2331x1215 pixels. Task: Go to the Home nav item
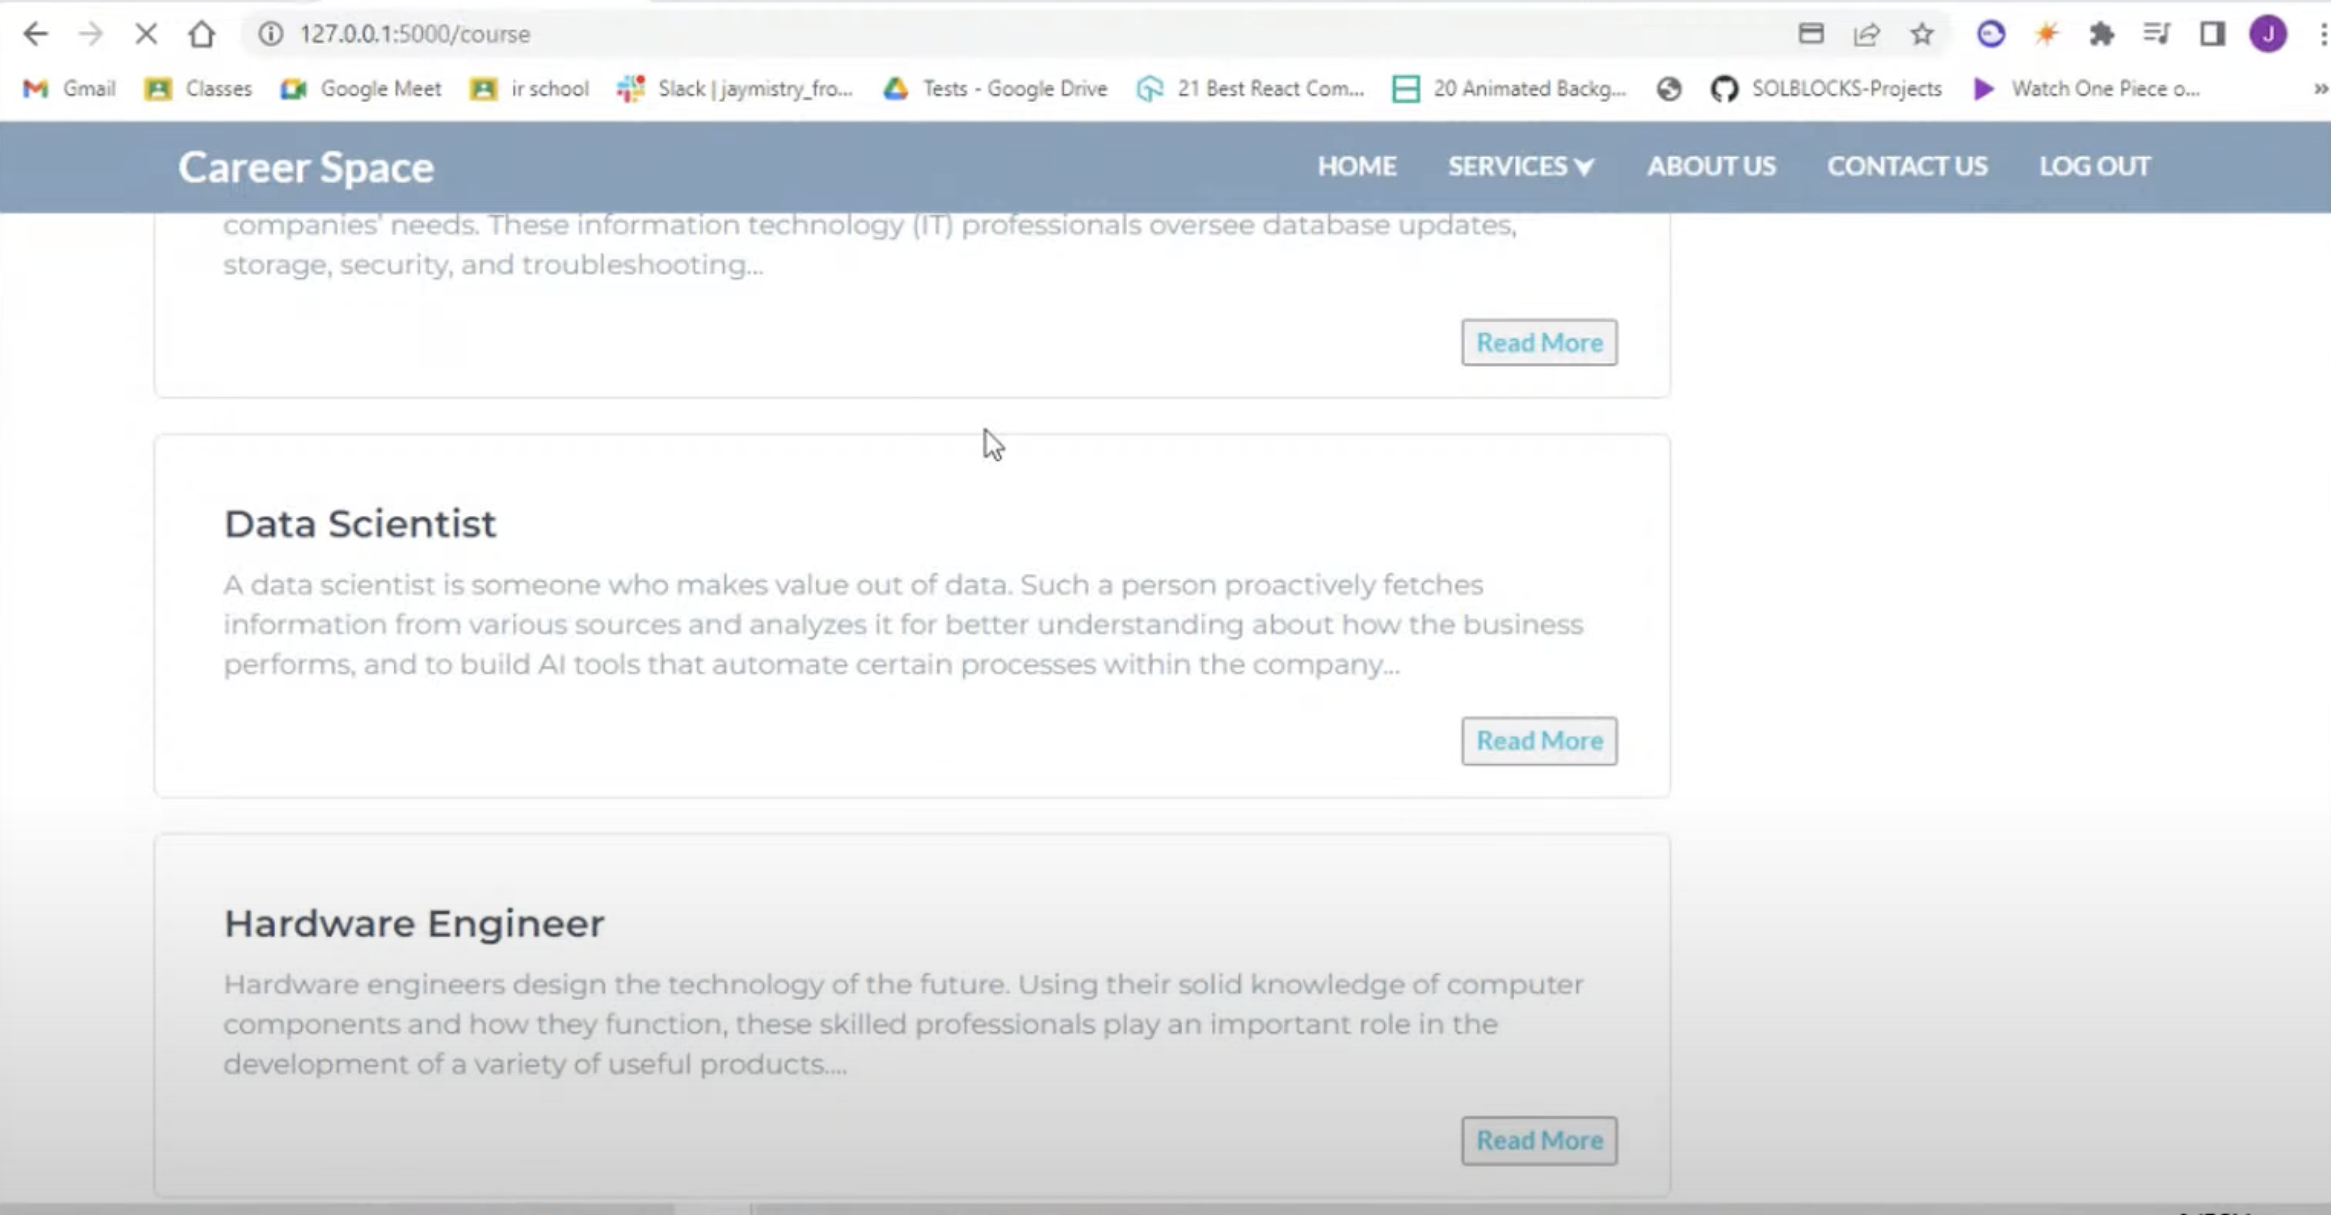click(1356, 166)
